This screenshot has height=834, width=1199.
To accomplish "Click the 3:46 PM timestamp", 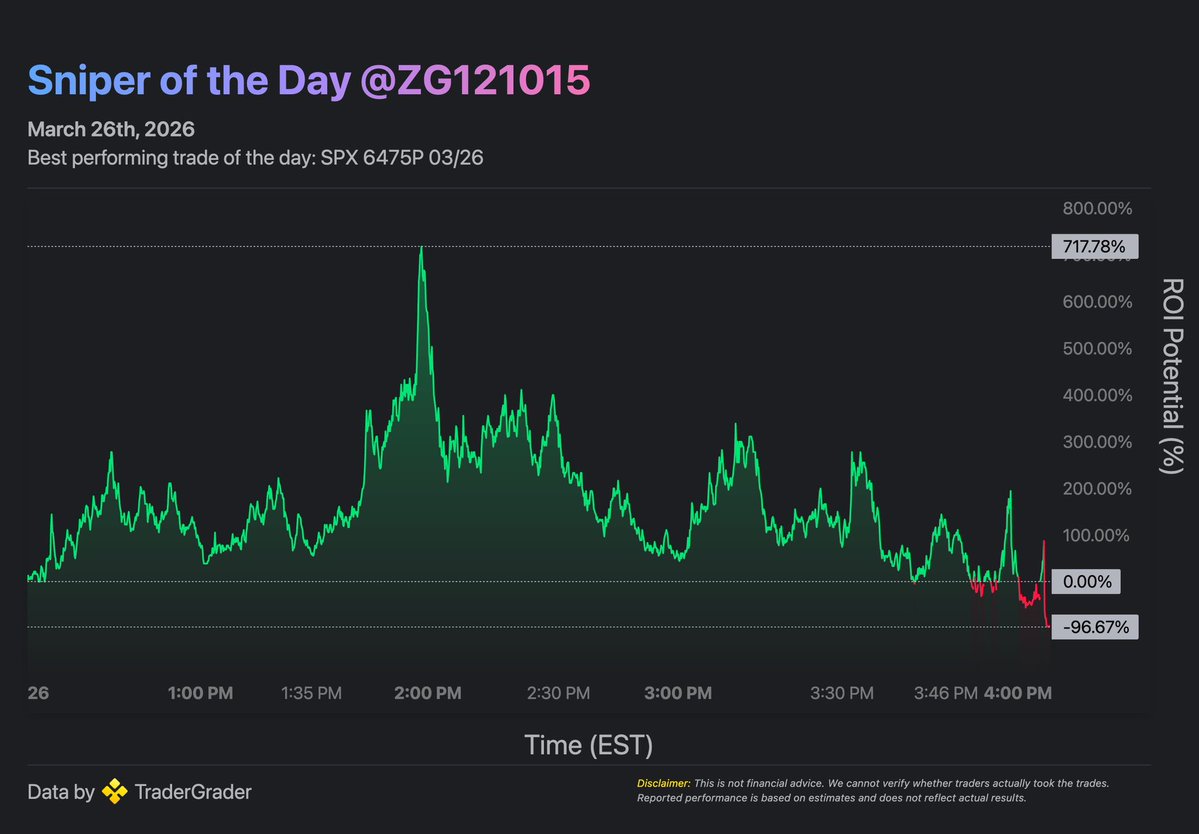I will pyautogui.click(x=944, y=692).
